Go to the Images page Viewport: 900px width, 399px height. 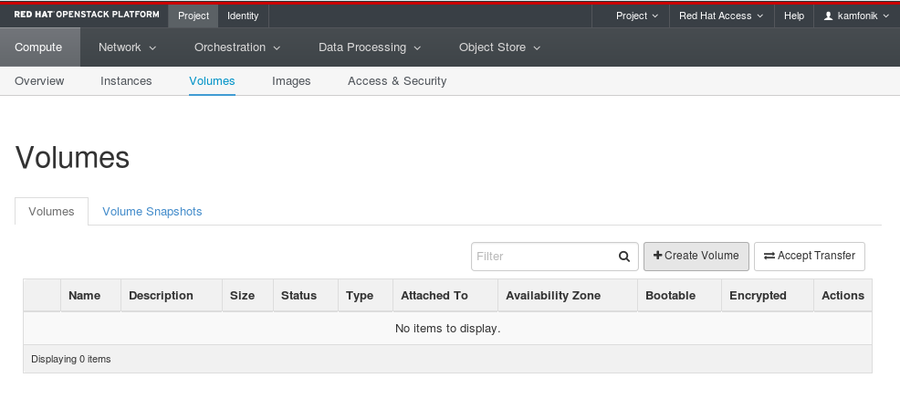pos(292,81)
